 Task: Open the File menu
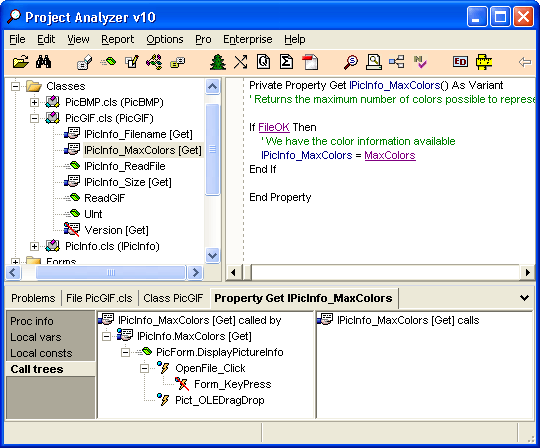pyautogui.click(x=17, y=39)
